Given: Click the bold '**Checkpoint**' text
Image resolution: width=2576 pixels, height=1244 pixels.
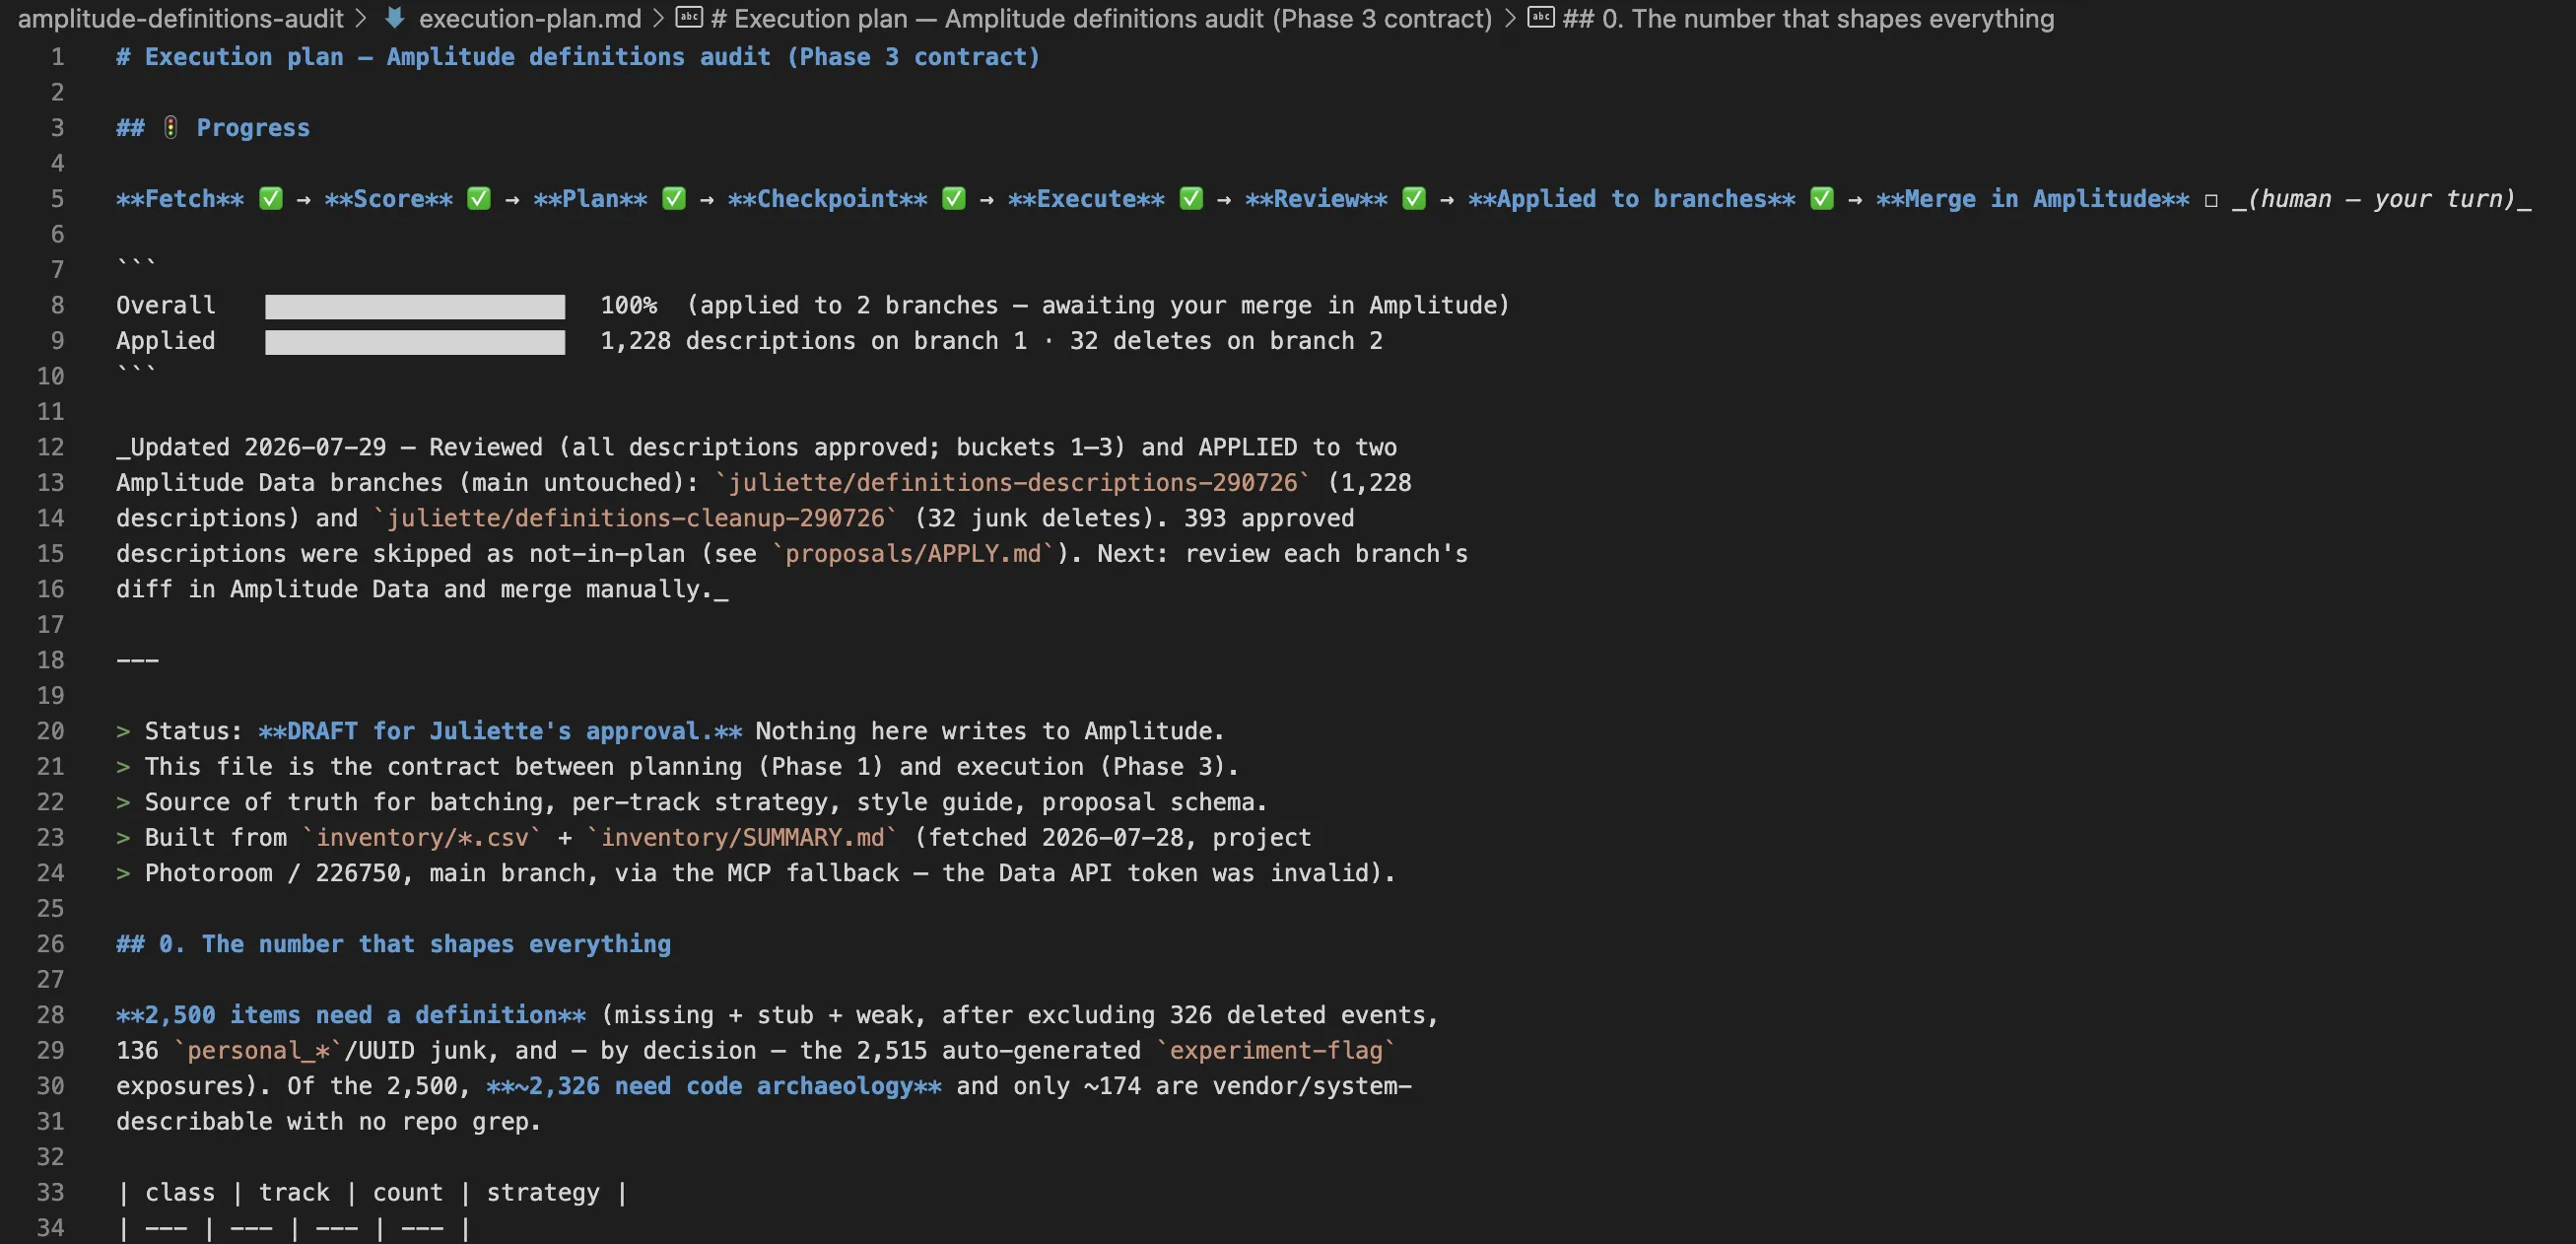Looking at the screenshot, I should tap(827, 199).
